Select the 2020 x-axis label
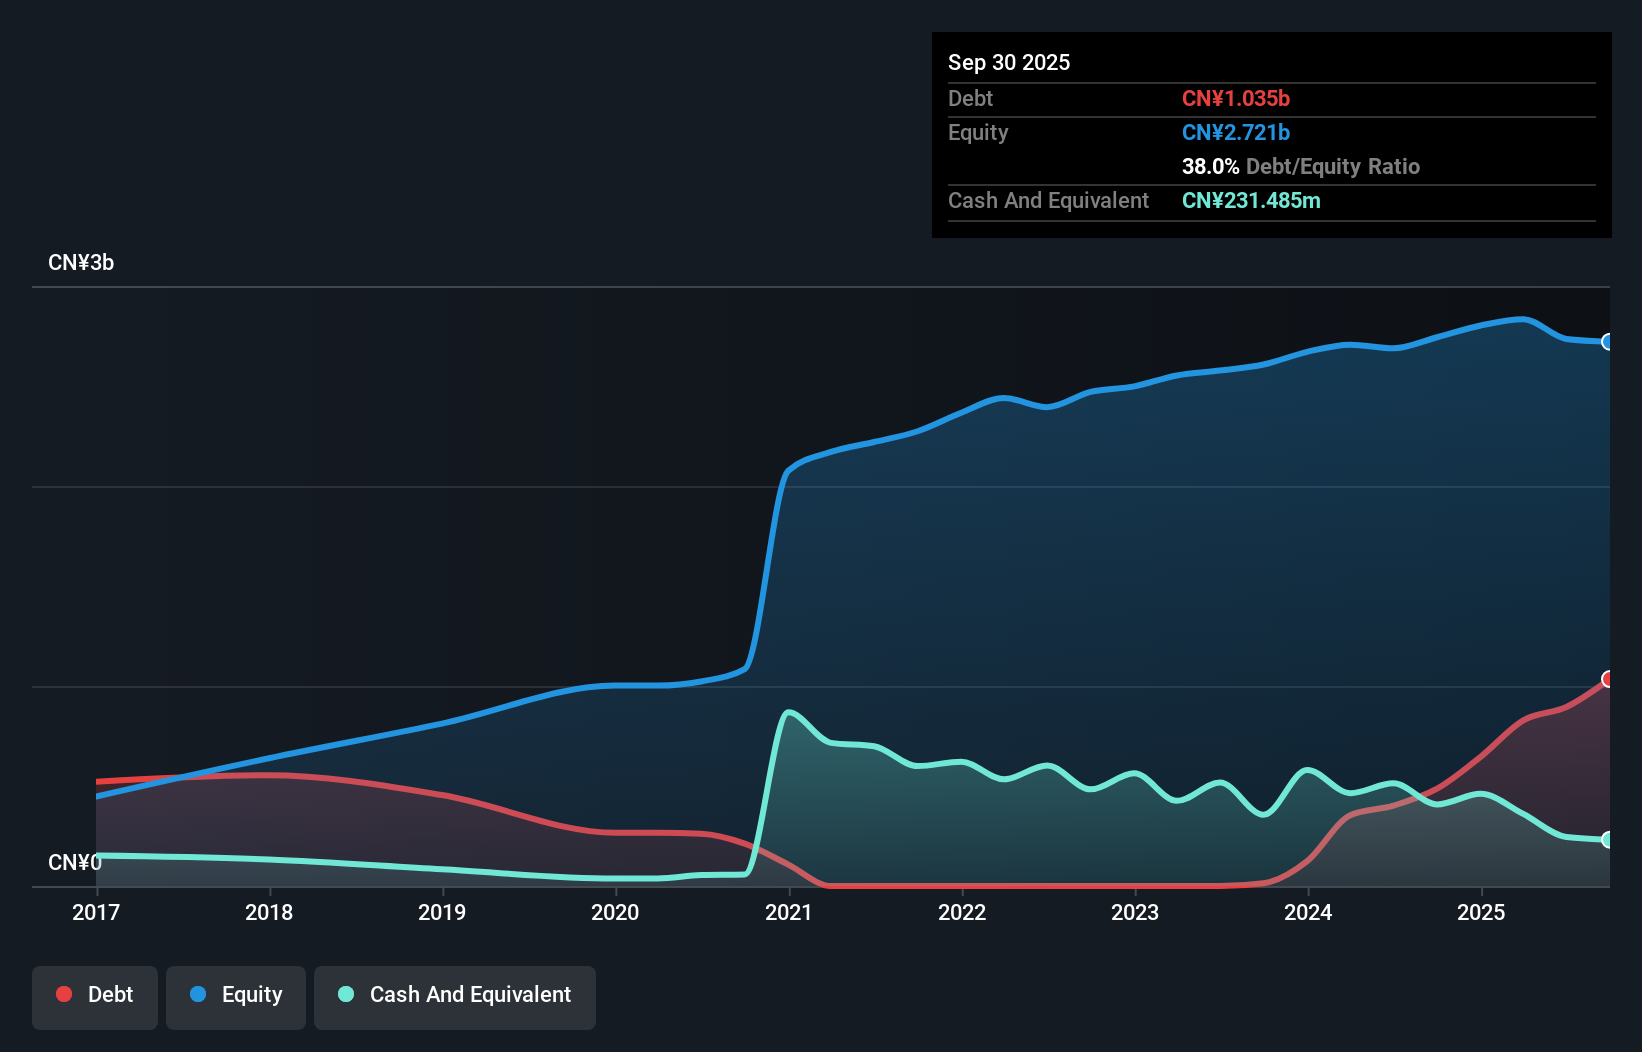 (615, 912)
